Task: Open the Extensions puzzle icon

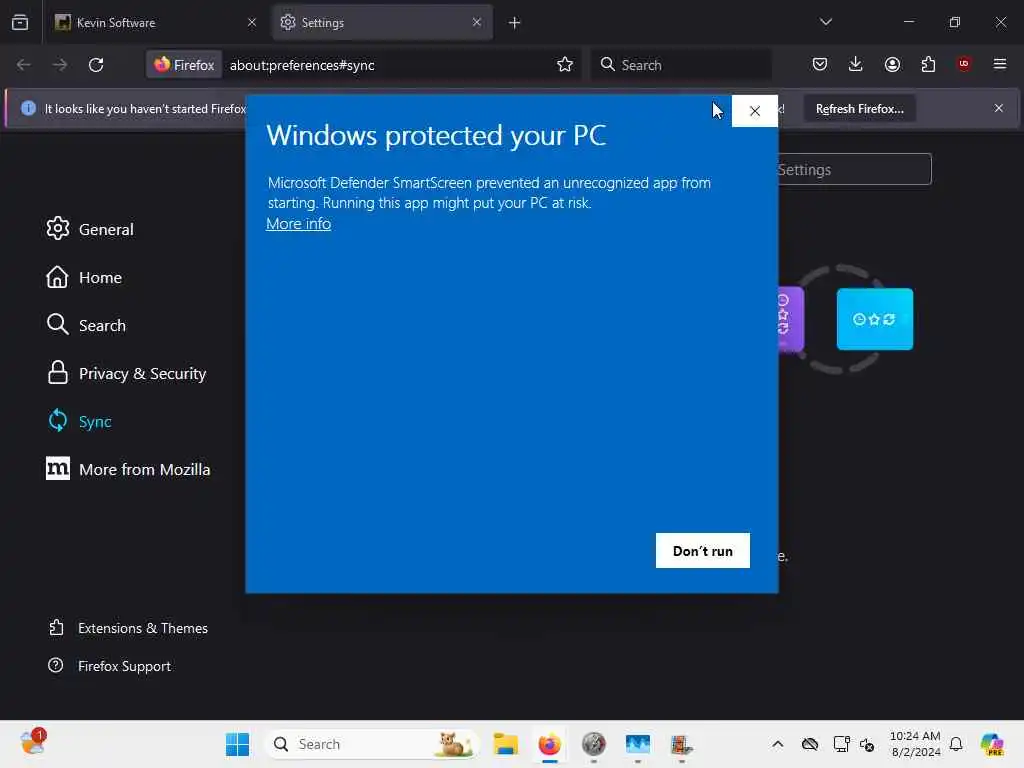Action: point(928,64)
